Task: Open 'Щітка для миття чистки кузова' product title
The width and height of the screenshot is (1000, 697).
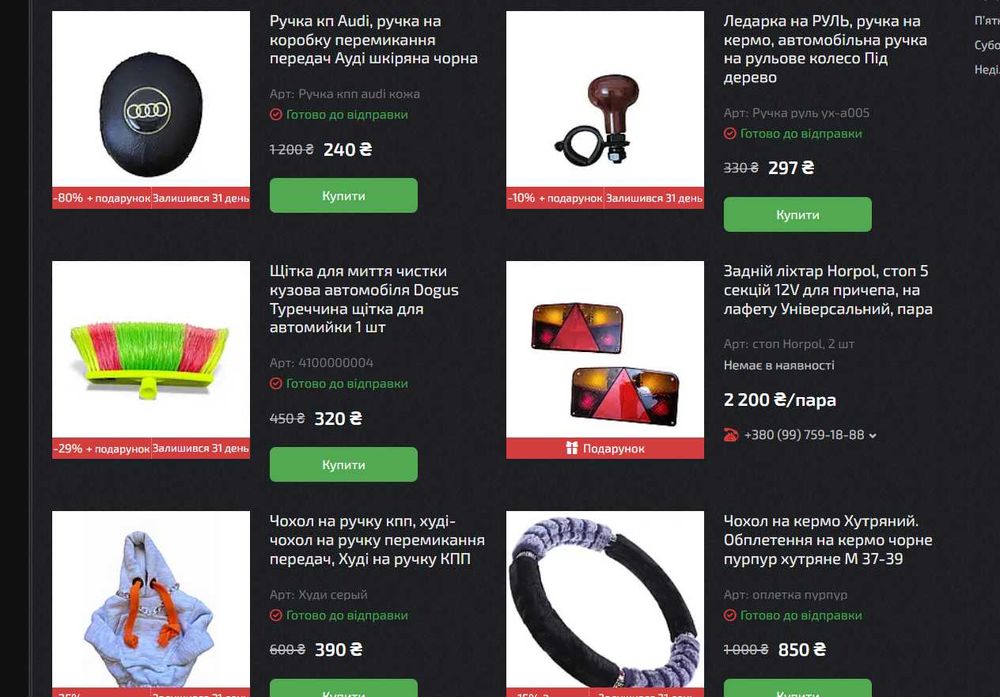Action: [364, 299]
